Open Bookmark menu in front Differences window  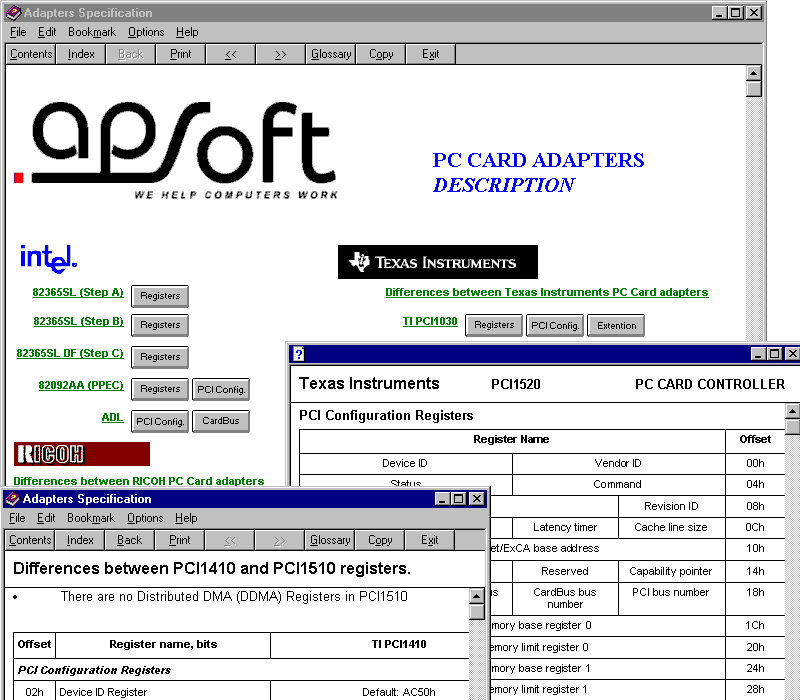pos(91,518)
